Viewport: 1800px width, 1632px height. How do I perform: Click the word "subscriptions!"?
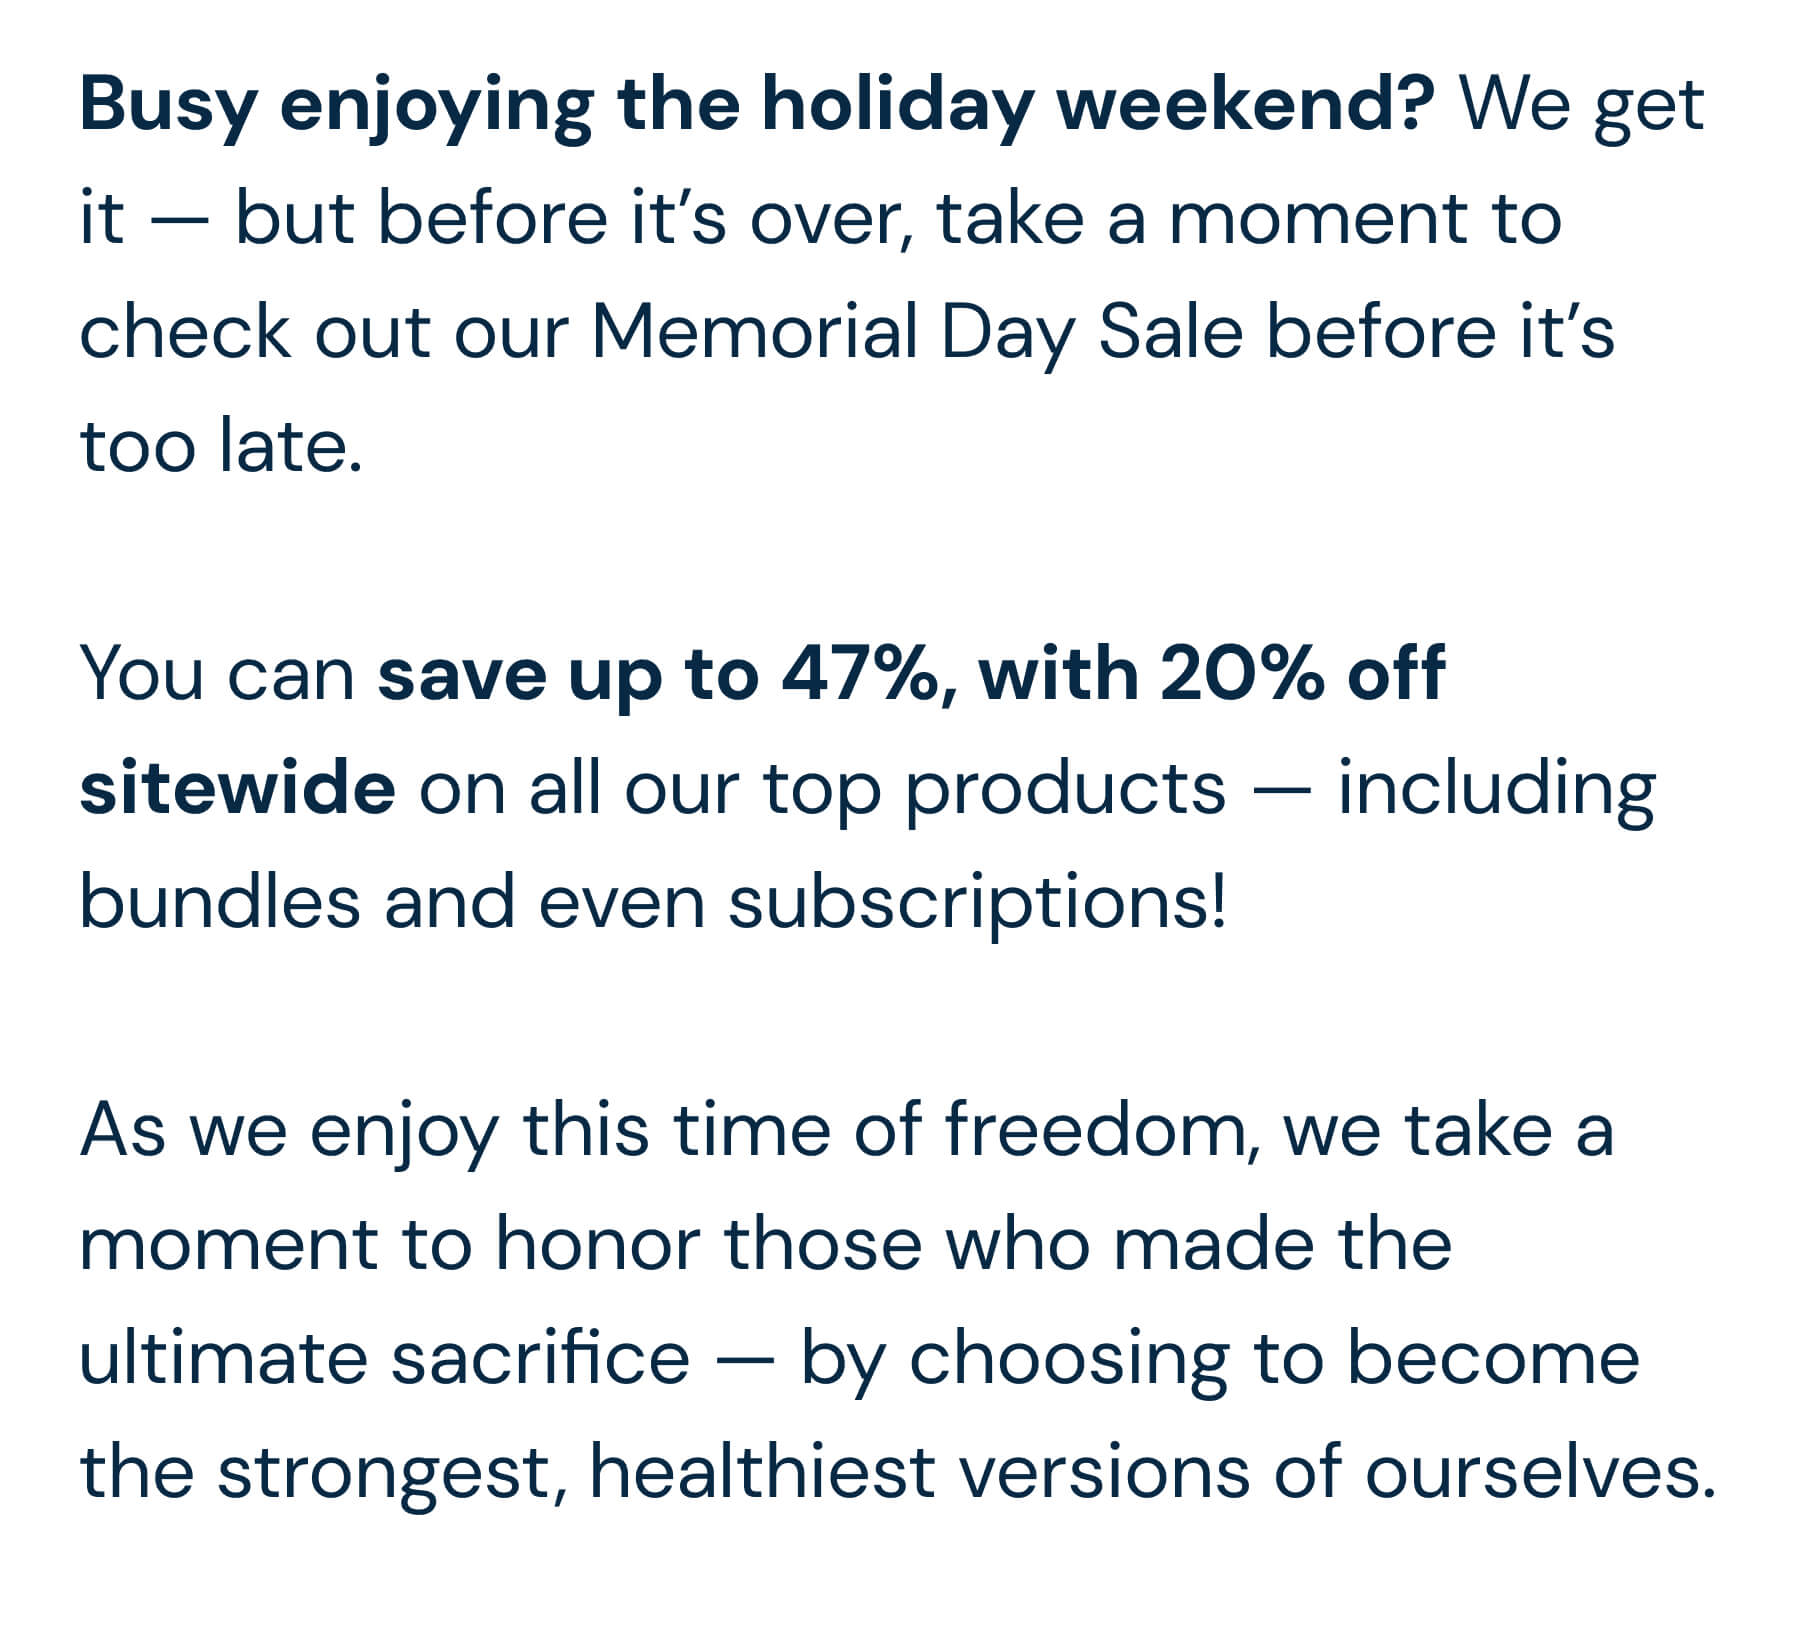click(x=977, y=902)
